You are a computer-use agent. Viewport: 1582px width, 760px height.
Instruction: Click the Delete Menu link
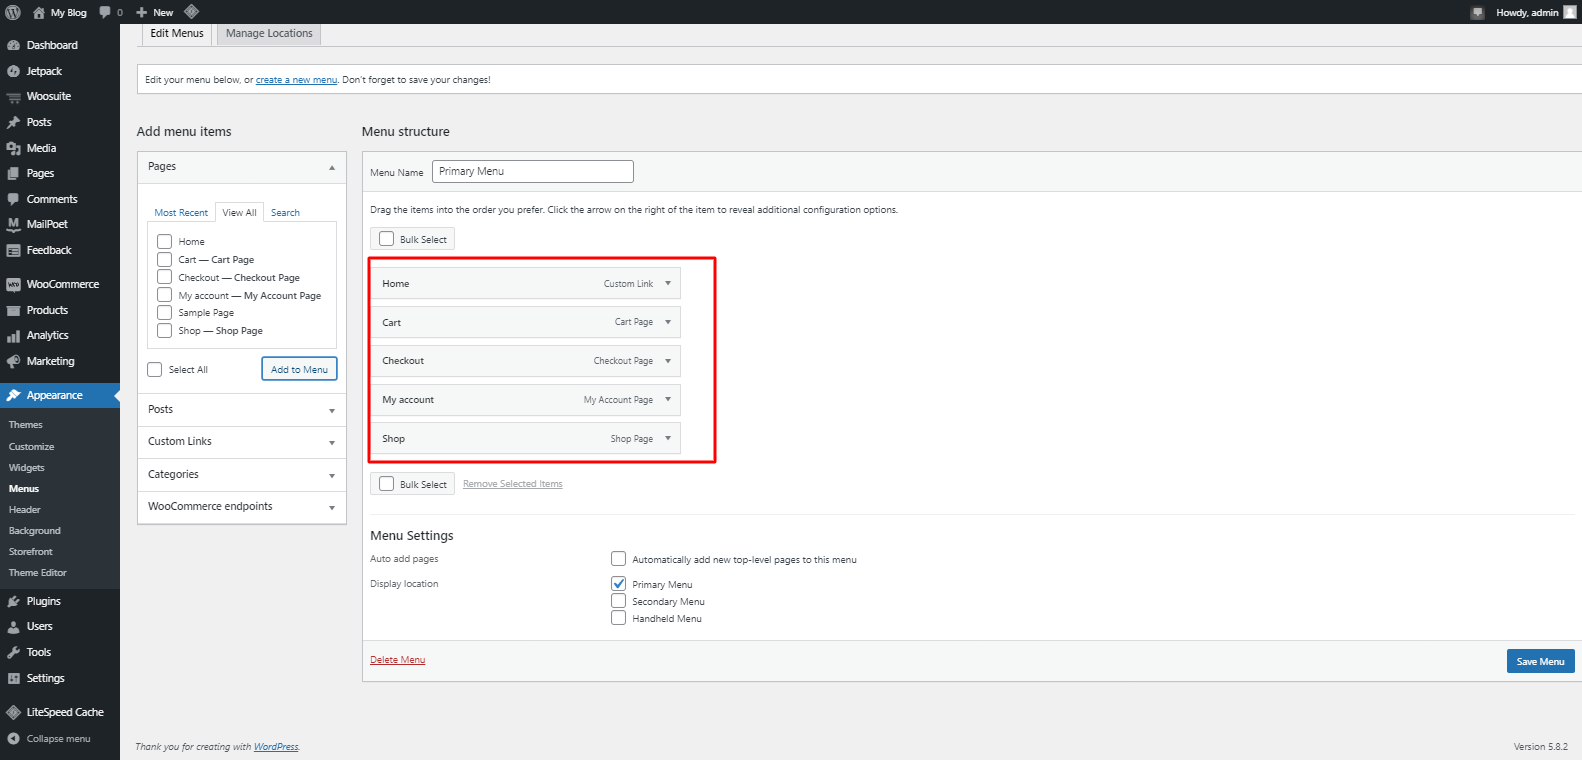coord(398,660)
